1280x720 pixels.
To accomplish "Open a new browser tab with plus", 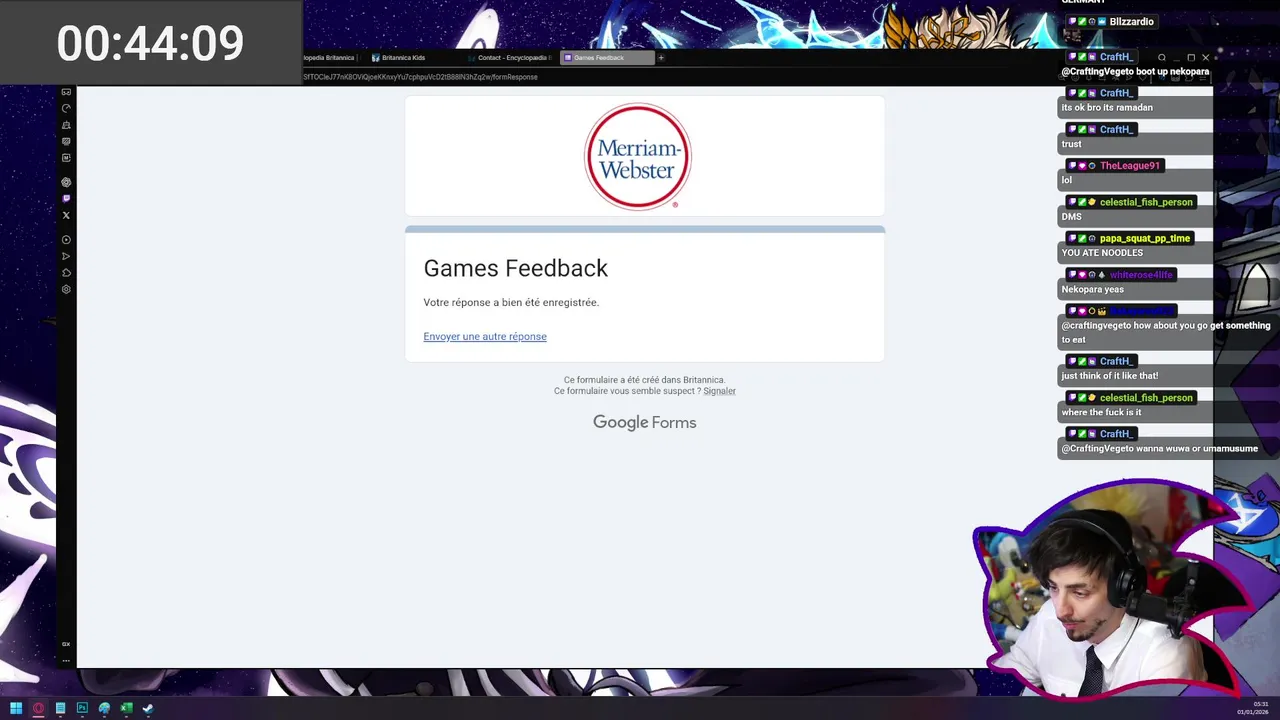I will point(660,58).
